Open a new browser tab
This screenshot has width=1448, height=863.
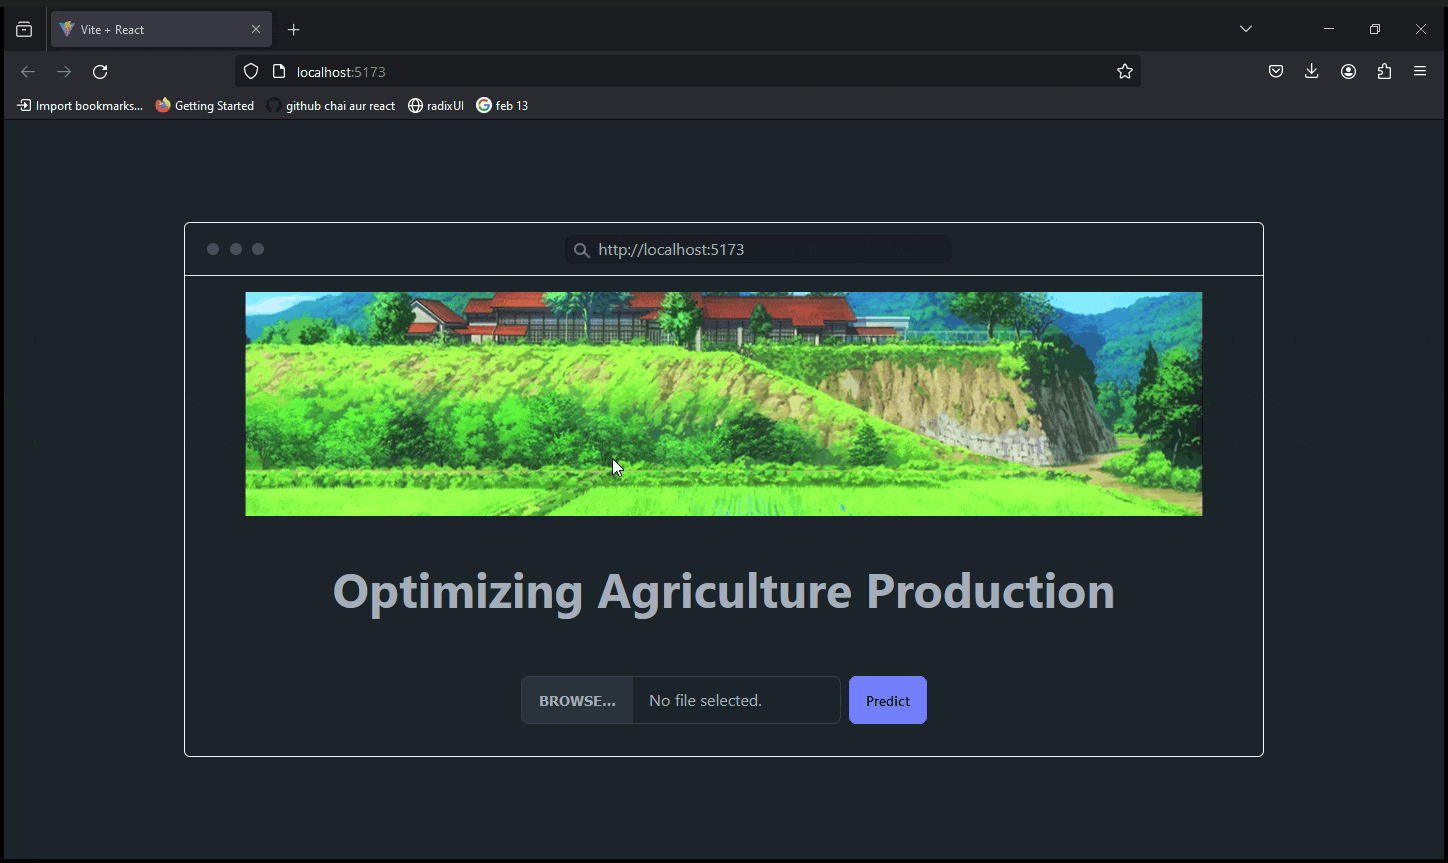pos(293,30)
